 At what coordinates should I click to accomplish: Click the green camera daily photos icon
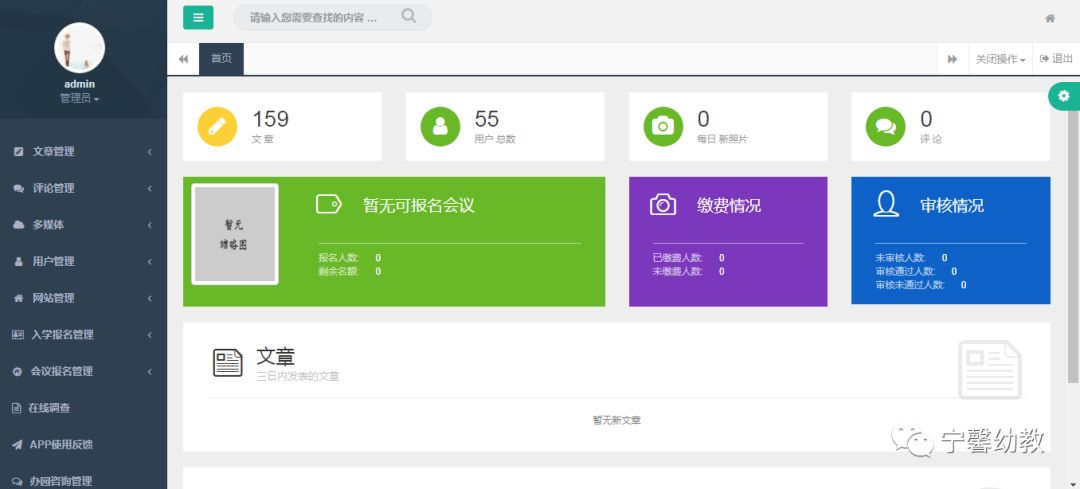(x=662, y=126)
